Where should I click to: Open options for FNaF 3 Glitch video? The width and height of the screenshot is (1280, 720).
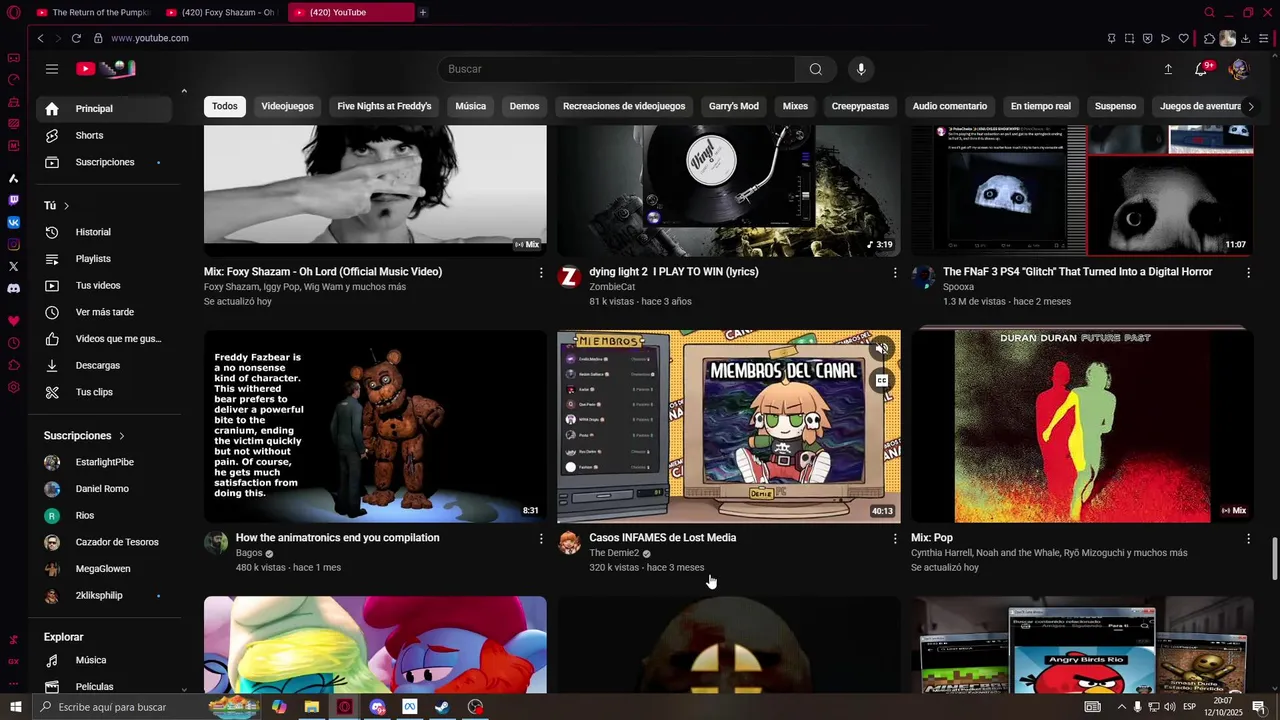[x=1248, y=272]
